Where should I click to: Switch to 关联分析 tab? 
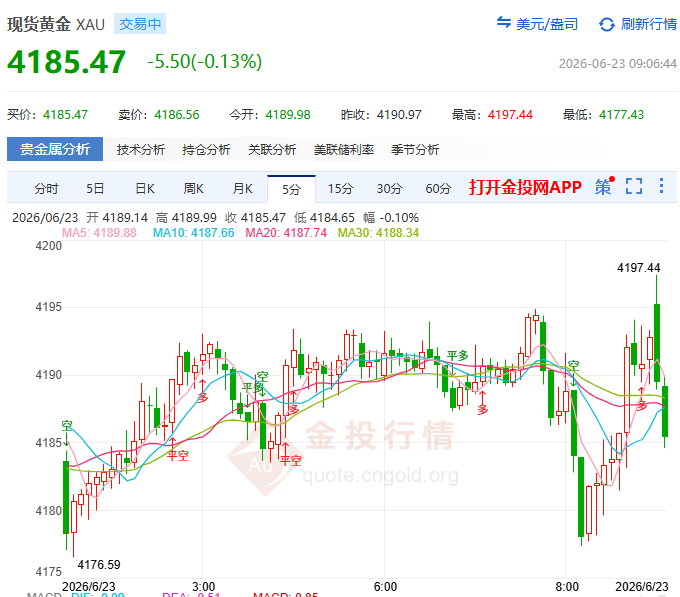pos(272,150)
